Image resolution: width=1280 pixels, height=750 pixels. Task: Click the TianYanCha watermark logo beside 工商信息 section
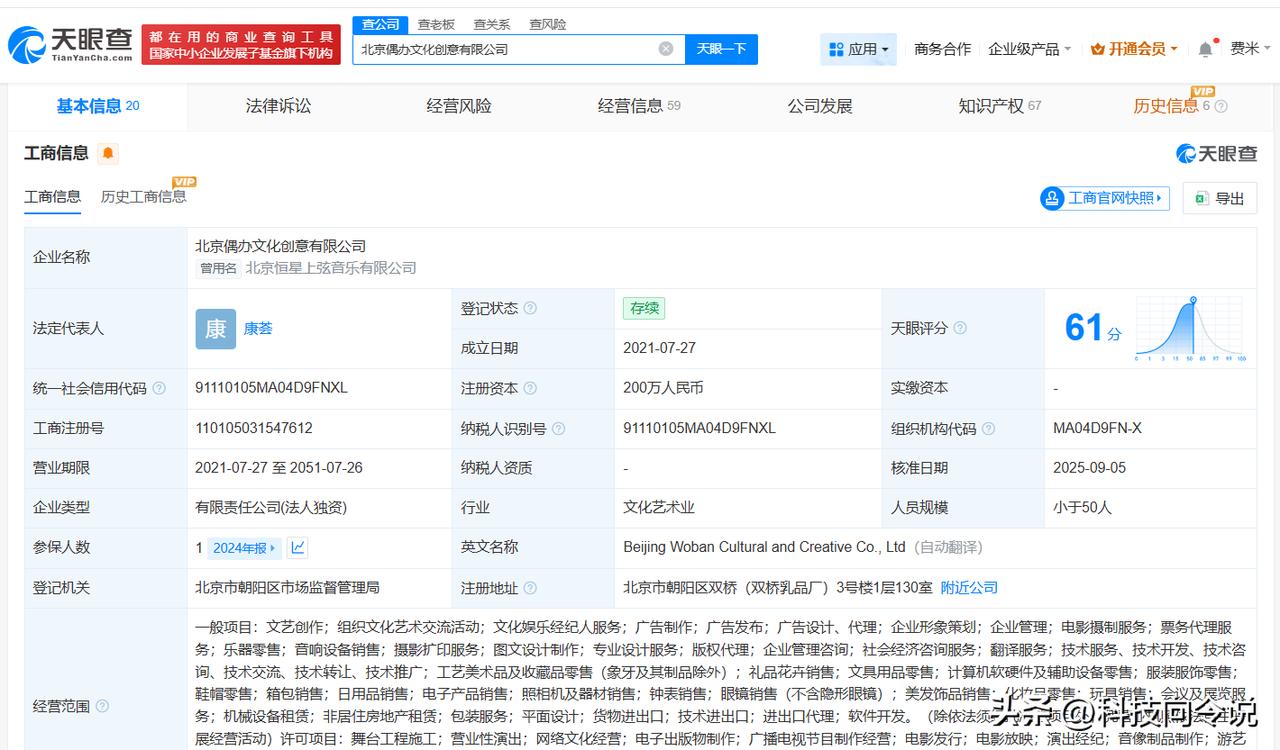(1216, 153)
